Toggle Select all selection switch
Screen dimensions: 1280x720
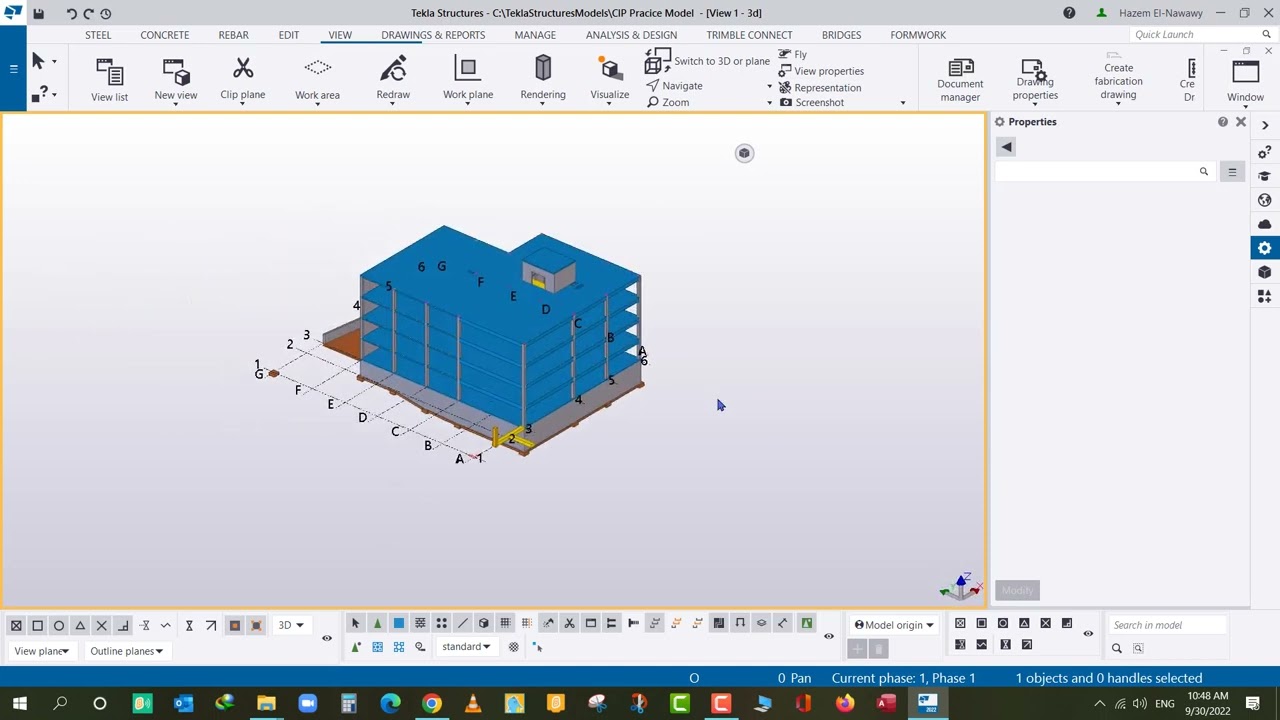355,623
